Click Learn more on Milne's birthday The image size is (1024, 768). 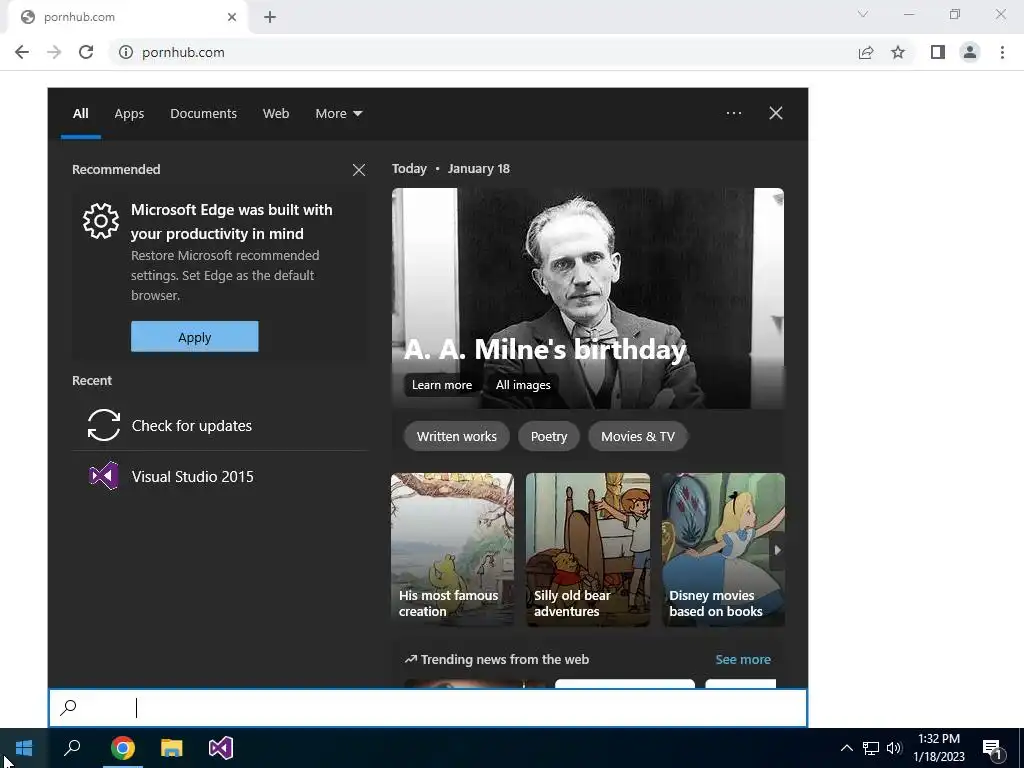coord(441,385)
